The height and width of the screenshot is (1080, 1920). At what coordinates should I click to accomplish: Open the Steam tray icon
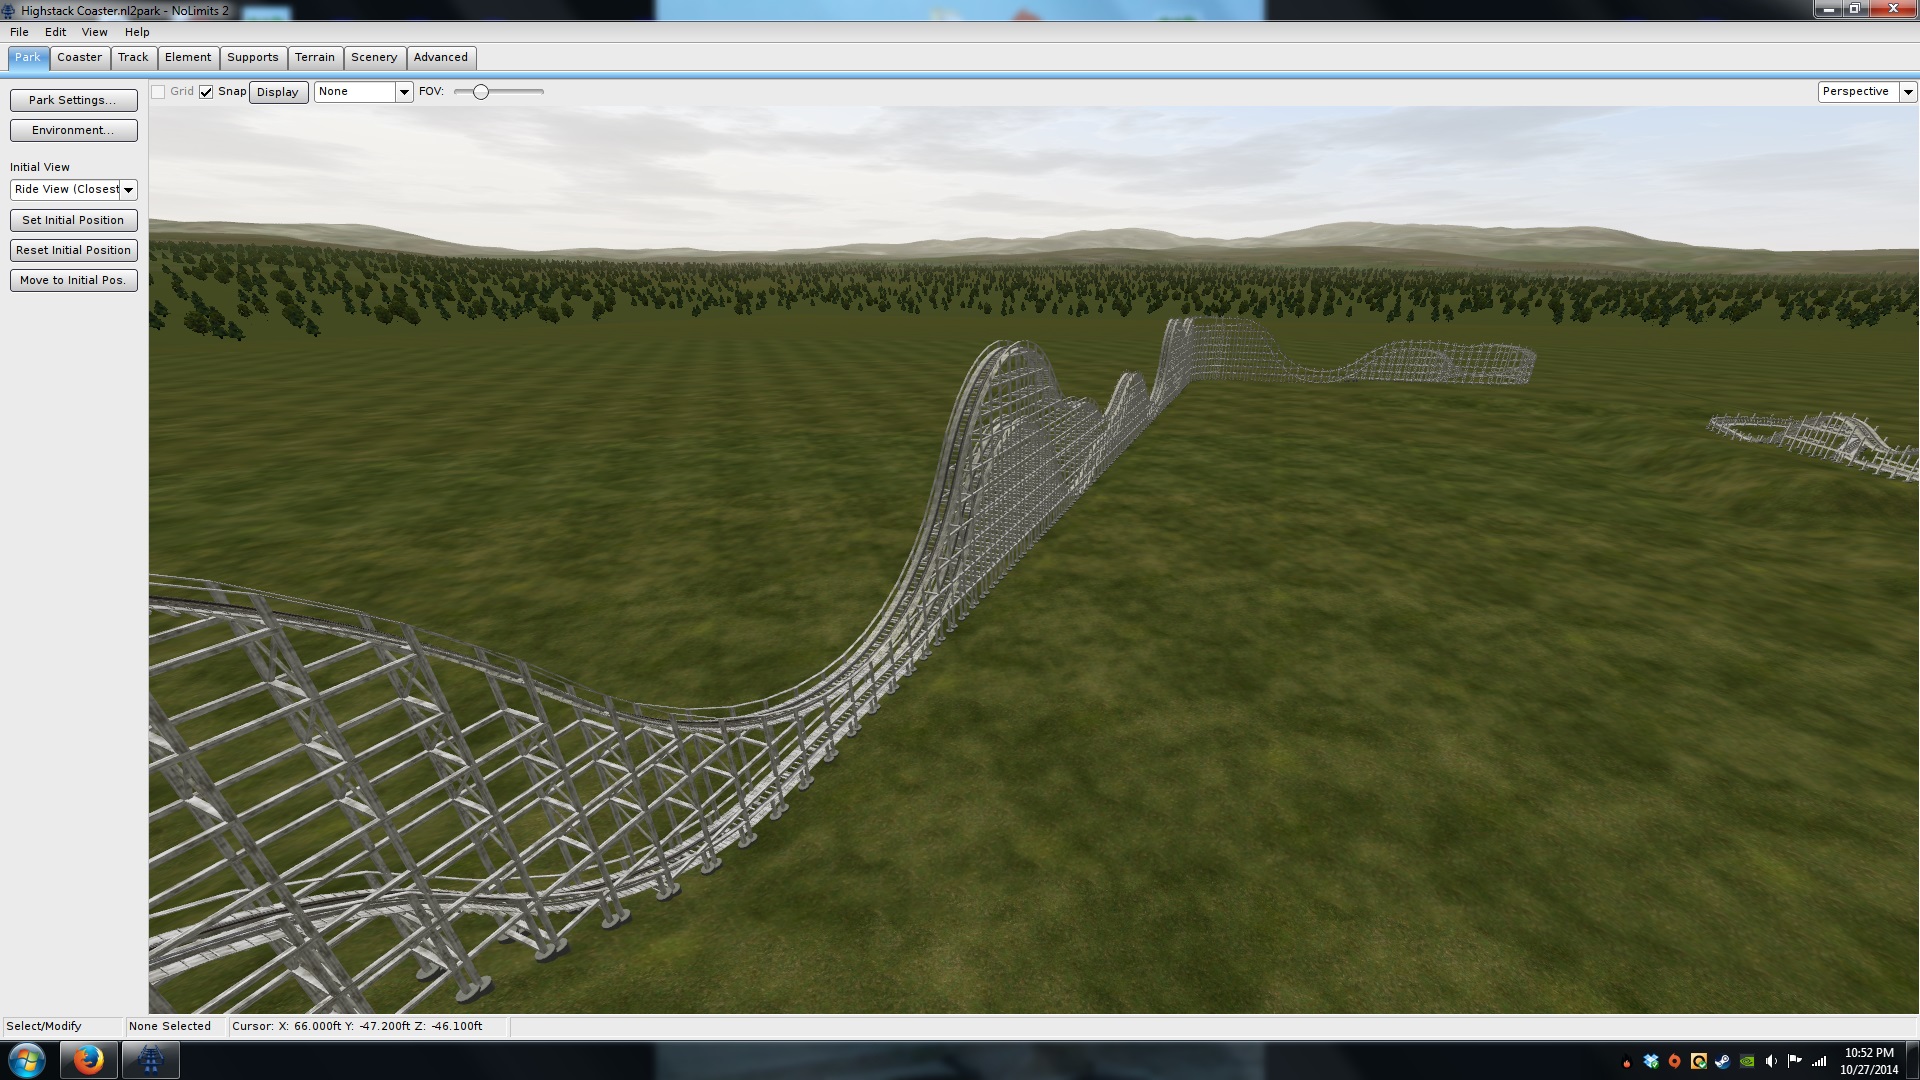1722,1061
